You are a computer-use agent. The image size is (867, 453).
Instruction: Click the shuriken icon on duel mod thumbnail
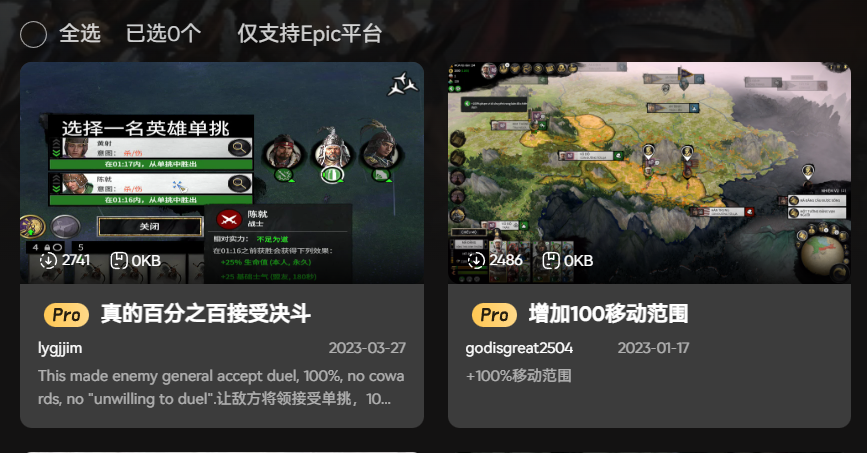click(403, 84)
